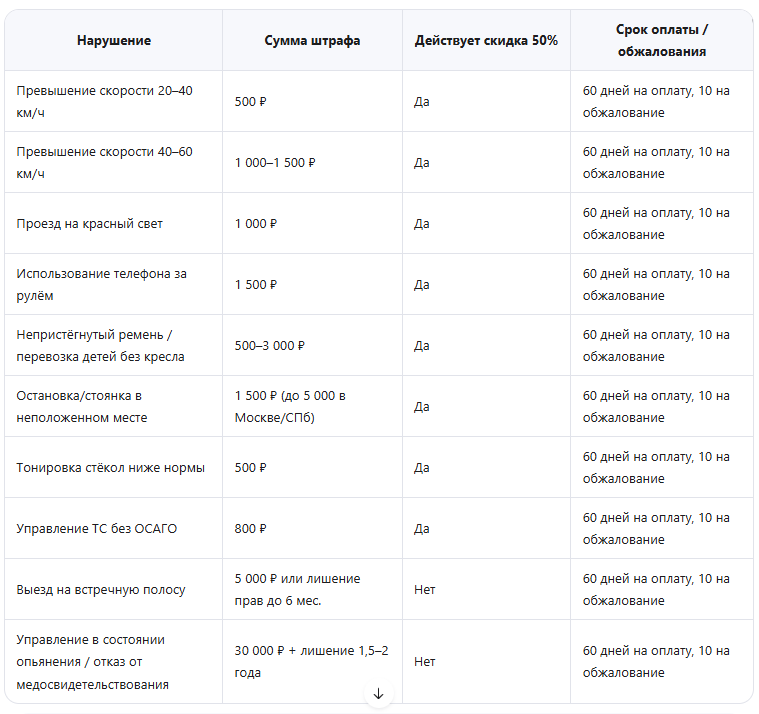Select 'Тонировка стёкол ниже нормы' cell
Viewport: 759px width, 714px height.
click(x=114, y=467)
